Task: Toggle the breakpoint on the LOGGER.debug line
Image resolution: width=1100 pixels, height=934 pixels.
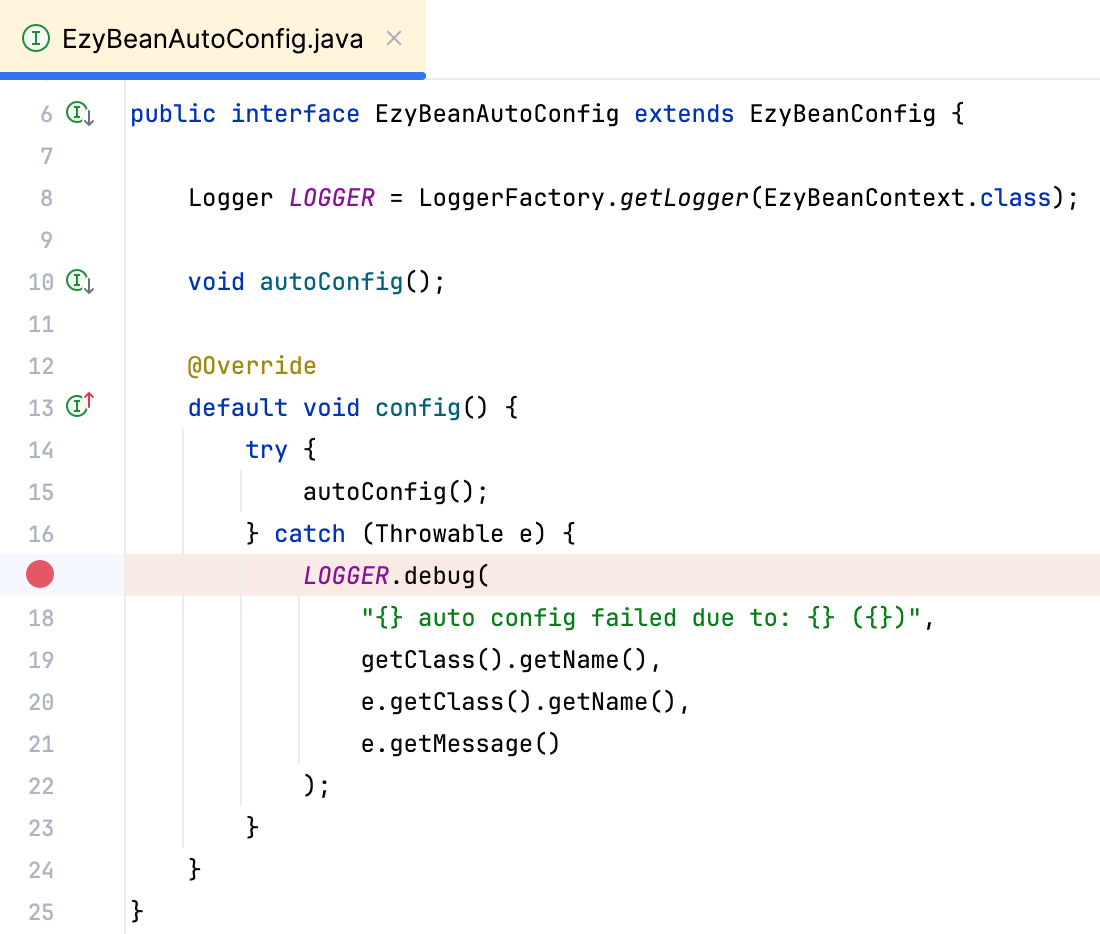Action: tap(39, 574)
